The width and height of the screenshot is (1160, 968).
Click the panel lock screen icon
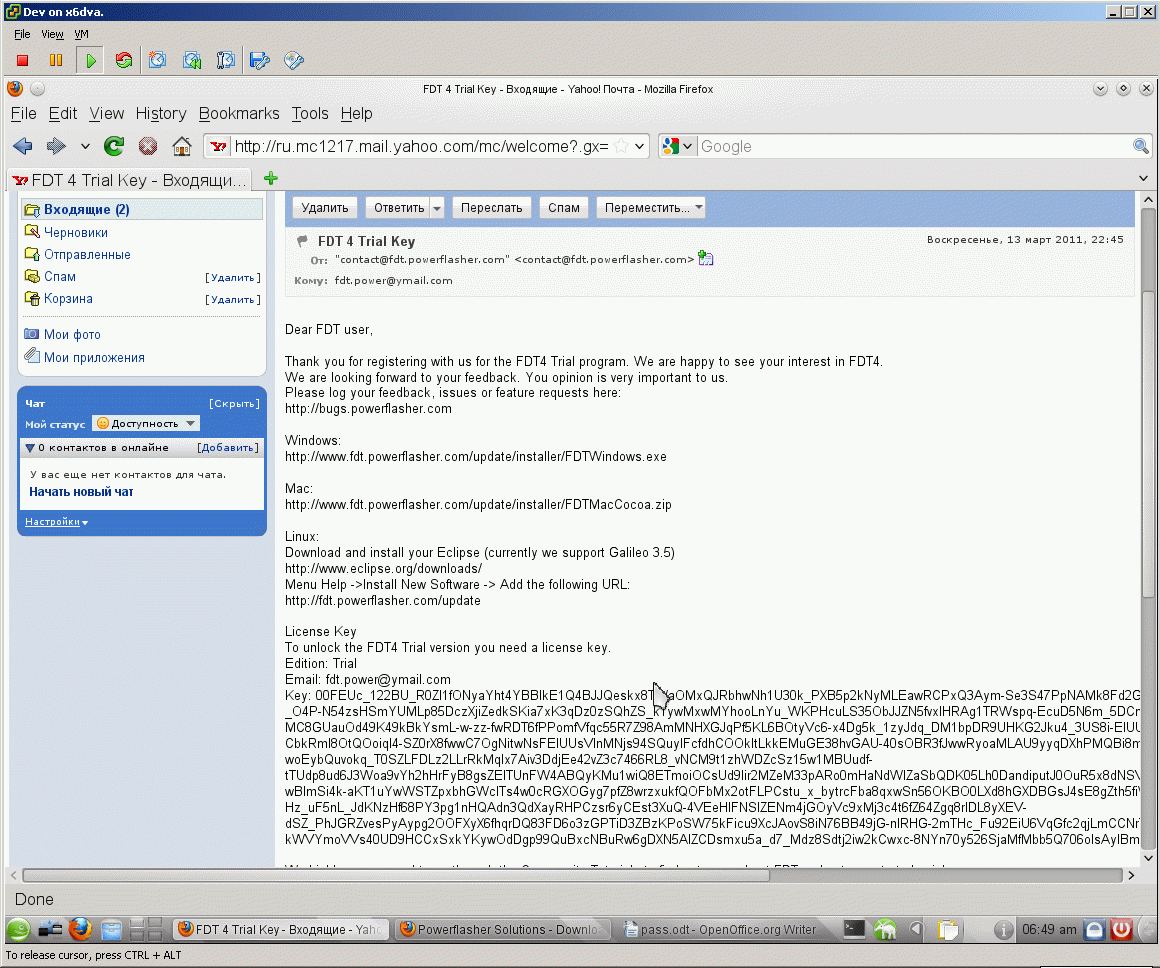coord(1095,929)
